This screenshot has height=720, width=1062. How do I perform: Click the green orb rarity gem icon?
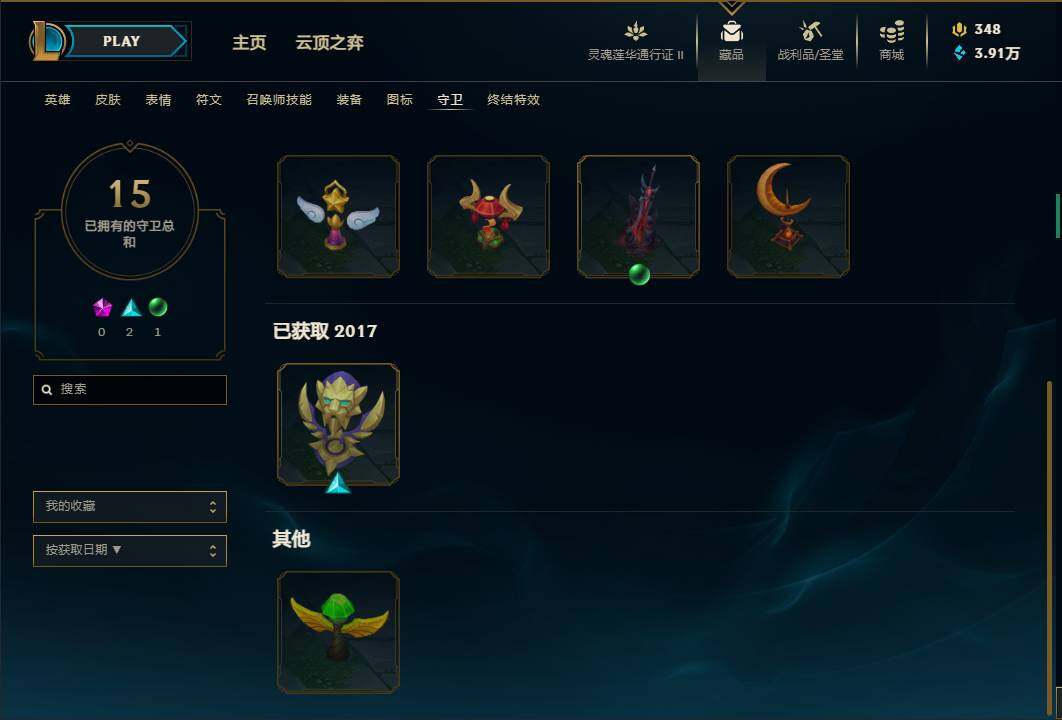coord(158,308)
